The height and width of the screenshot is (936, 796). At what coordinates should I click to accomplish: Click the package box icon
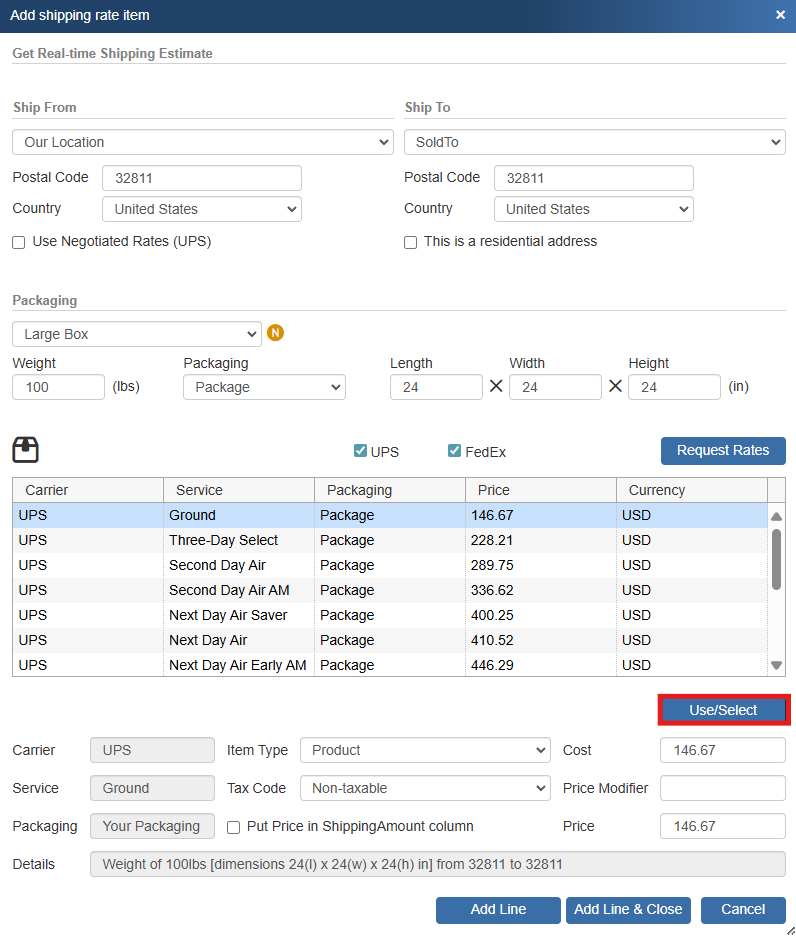[26, 450]
